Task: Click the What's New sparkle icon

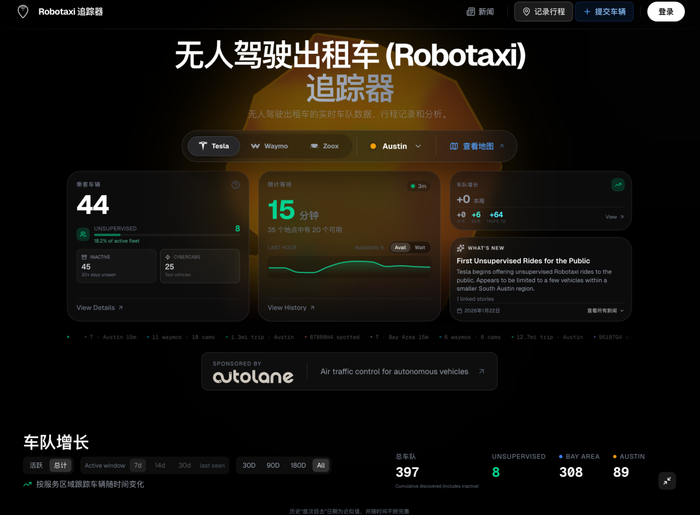Action: point(460,248)
